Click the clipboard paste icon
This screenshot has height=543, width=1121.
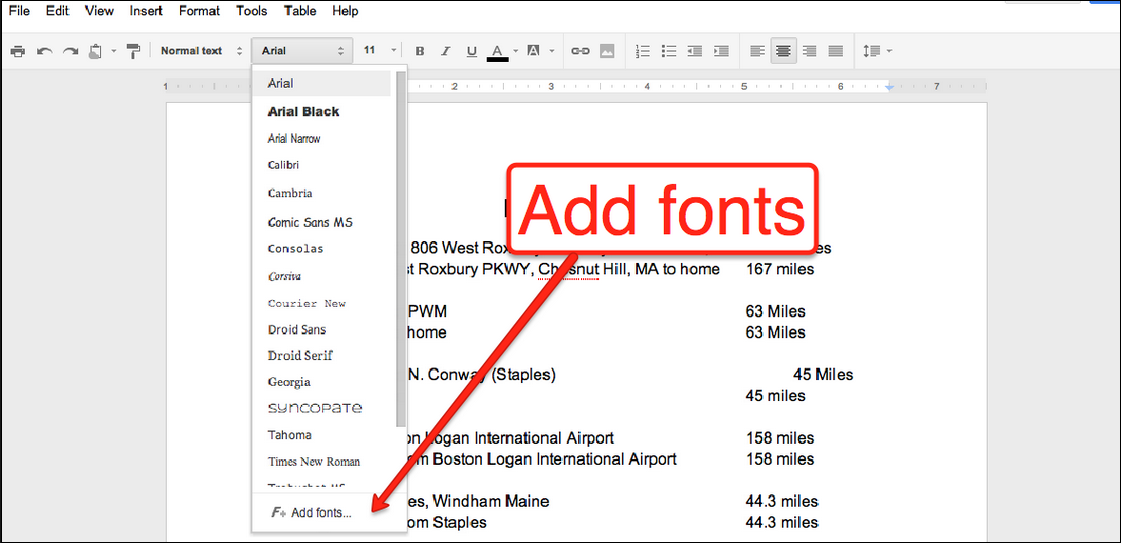96,51
